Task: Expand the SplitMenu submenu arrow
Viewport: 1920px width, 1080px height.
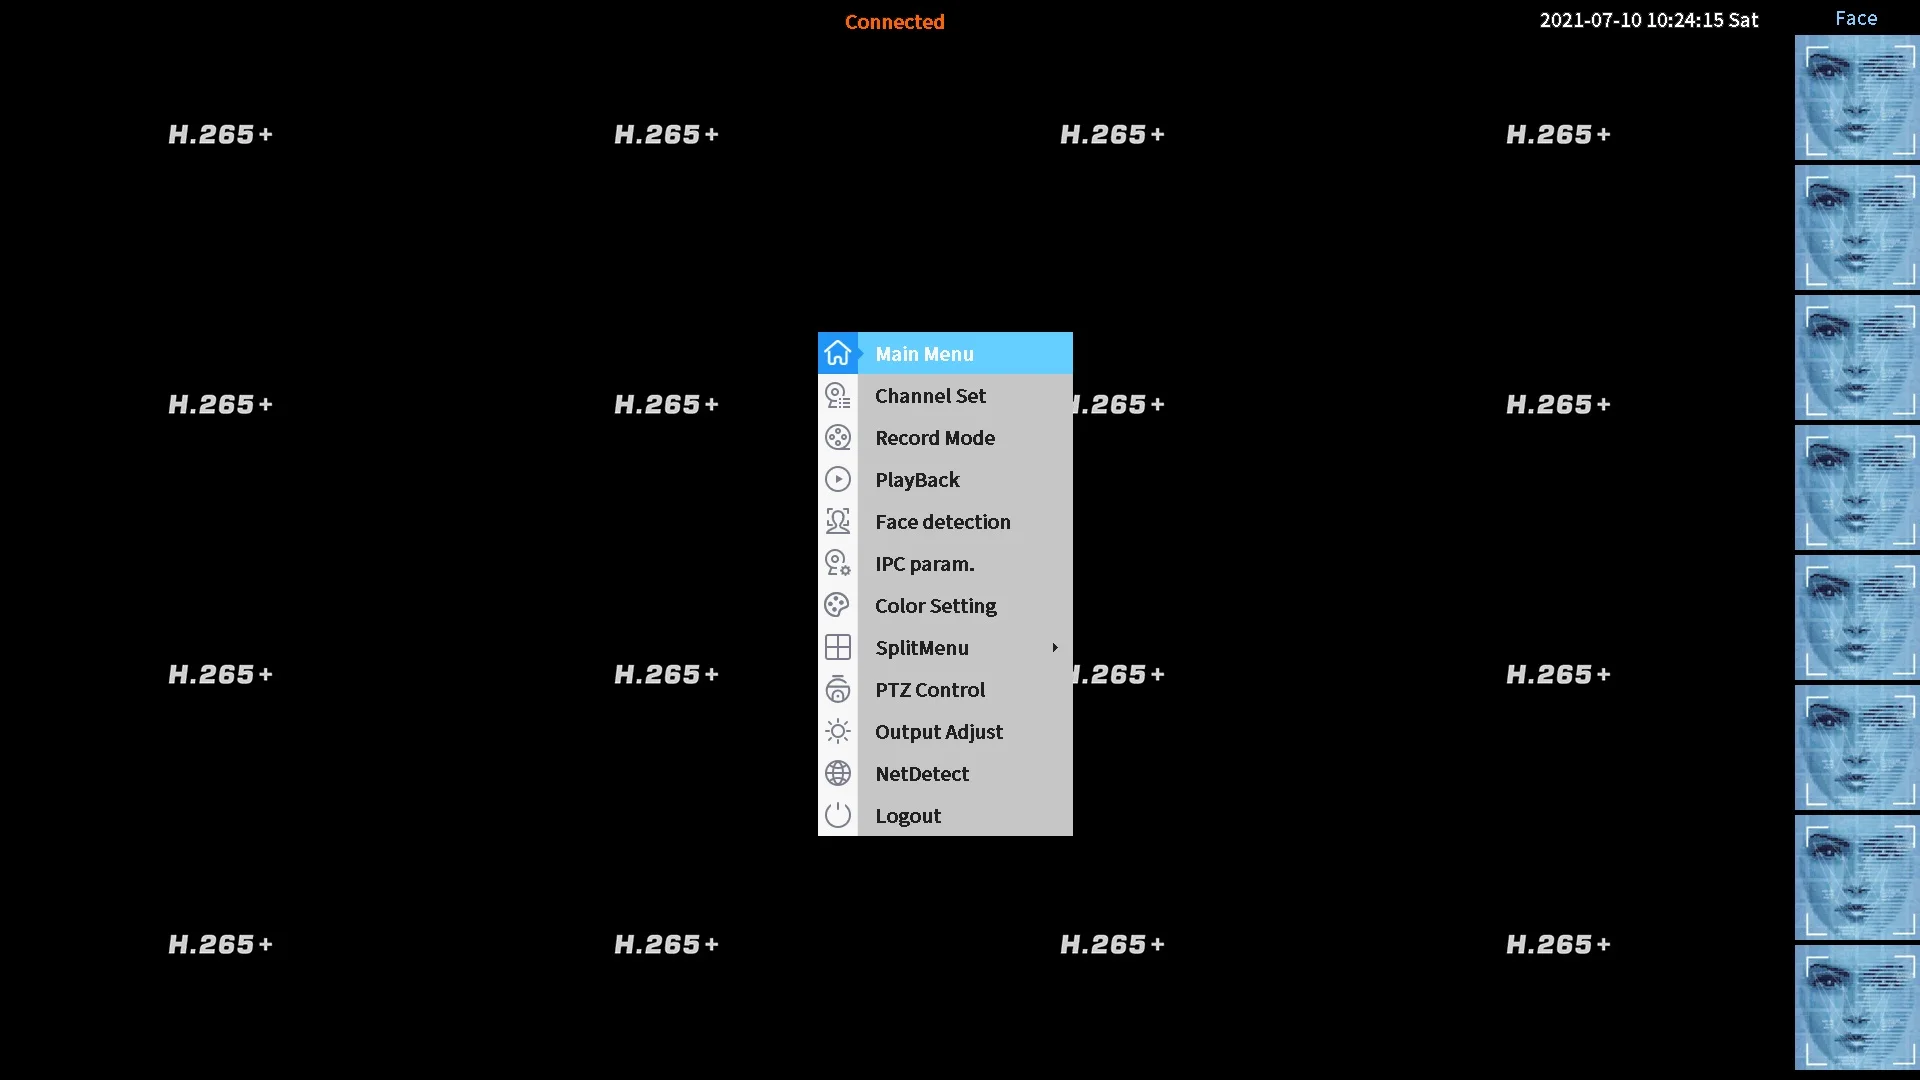Action: click(x=1056, y=647)
